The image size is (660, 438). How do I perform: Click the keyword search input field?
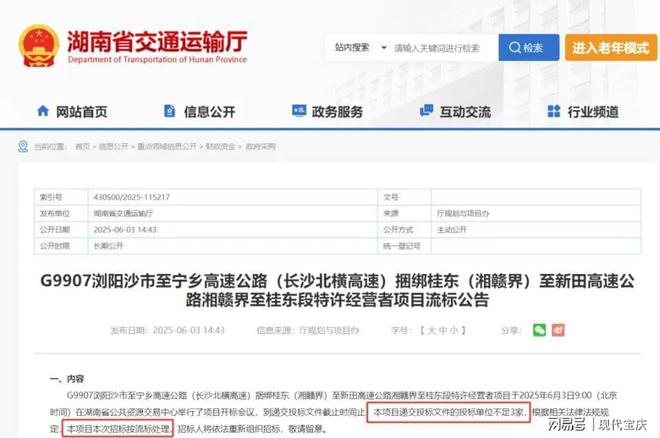pos(440,47)
